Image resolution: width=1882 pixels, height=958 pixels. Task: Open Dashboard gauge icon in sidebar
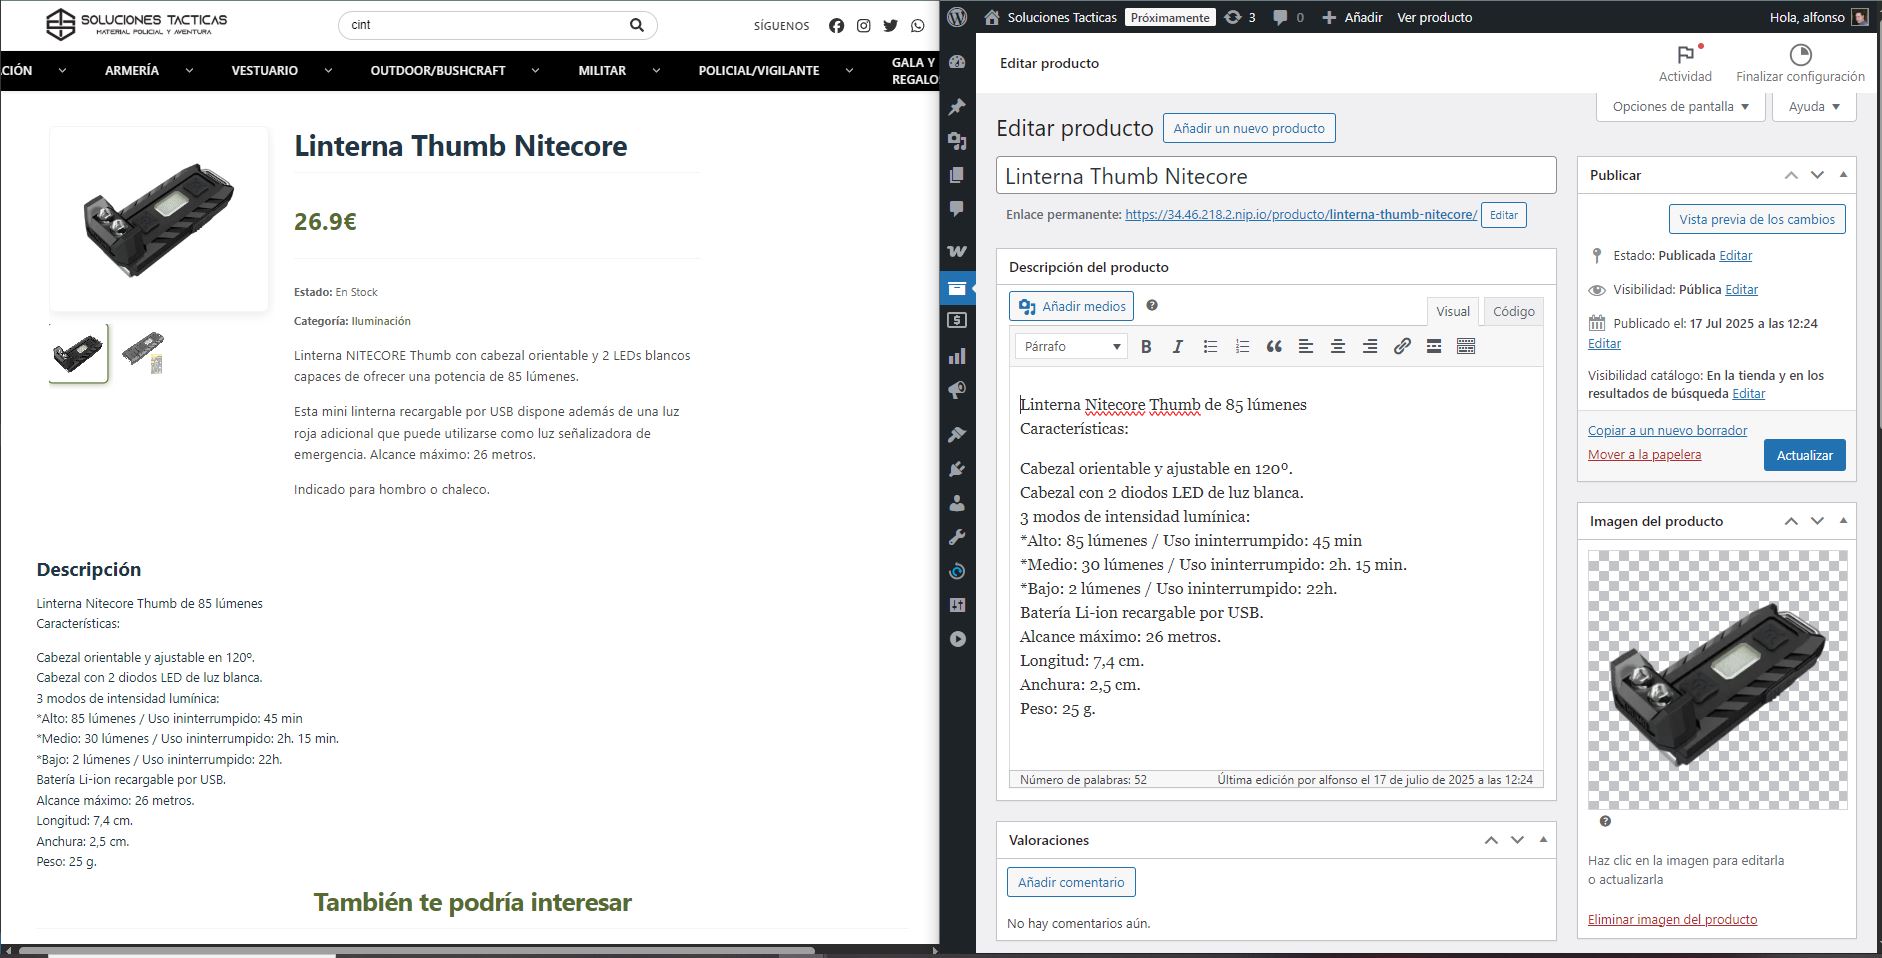[957, 62]
